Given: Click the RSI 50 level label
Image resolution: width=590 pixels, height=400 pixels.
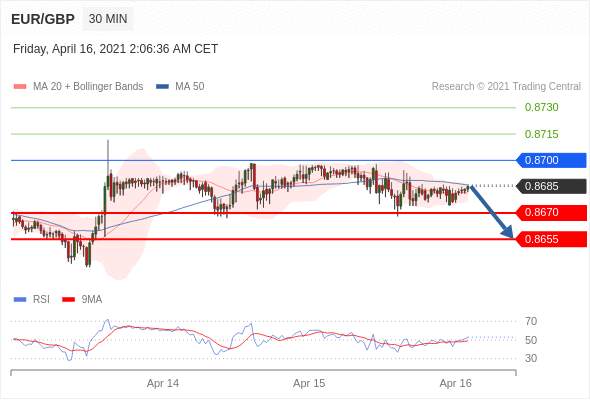Looking at the screenshot, I should click(x=531, y=340).
